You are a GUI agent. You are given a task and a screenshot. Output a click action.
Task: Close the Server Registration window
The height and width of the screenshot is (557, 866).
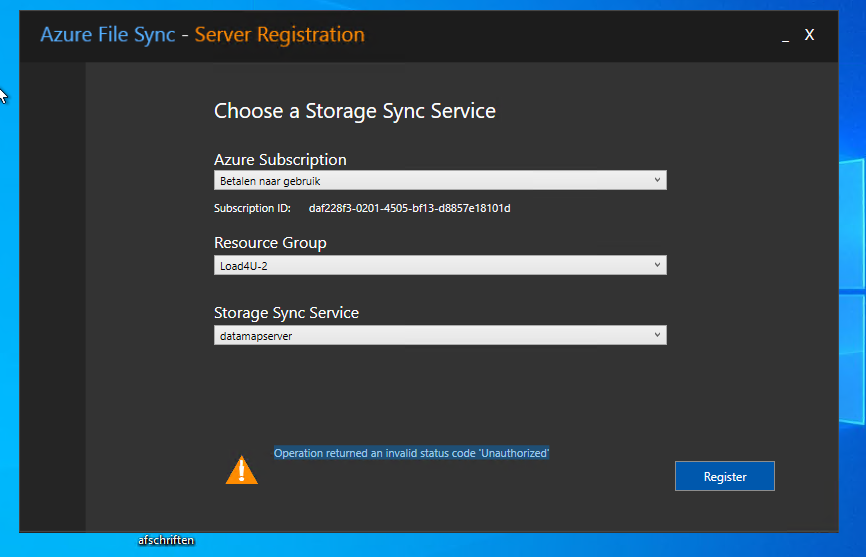809,35
